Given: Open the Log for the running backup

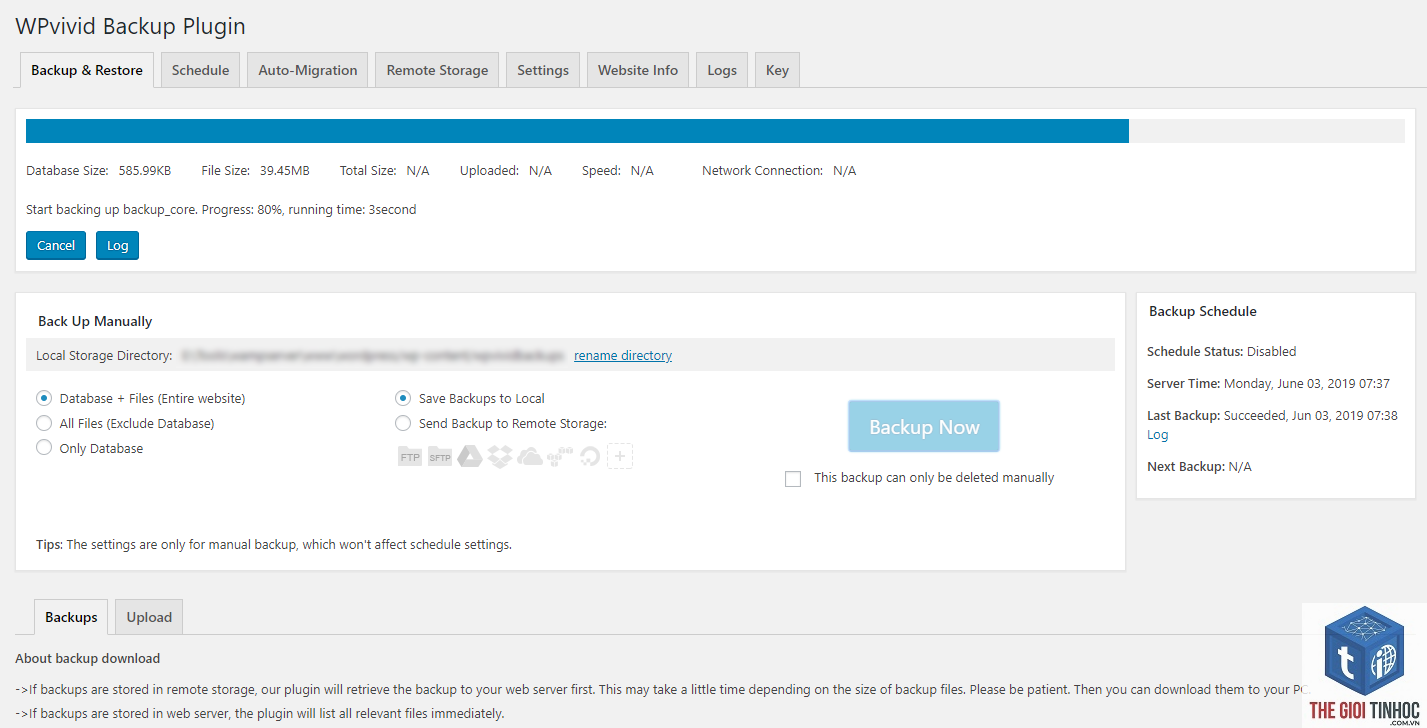Looking at the screenshot, I should [117, 245].
